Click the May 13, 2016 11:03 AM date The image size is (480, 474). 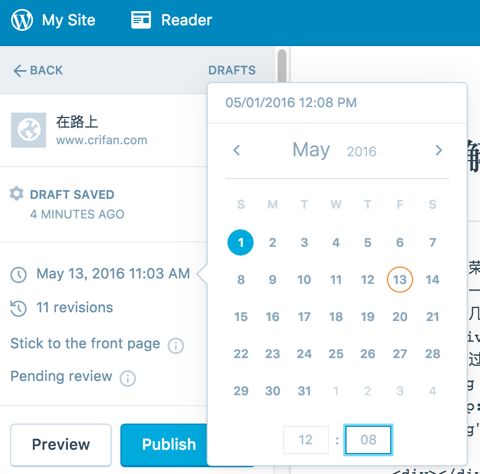point(113,274)
